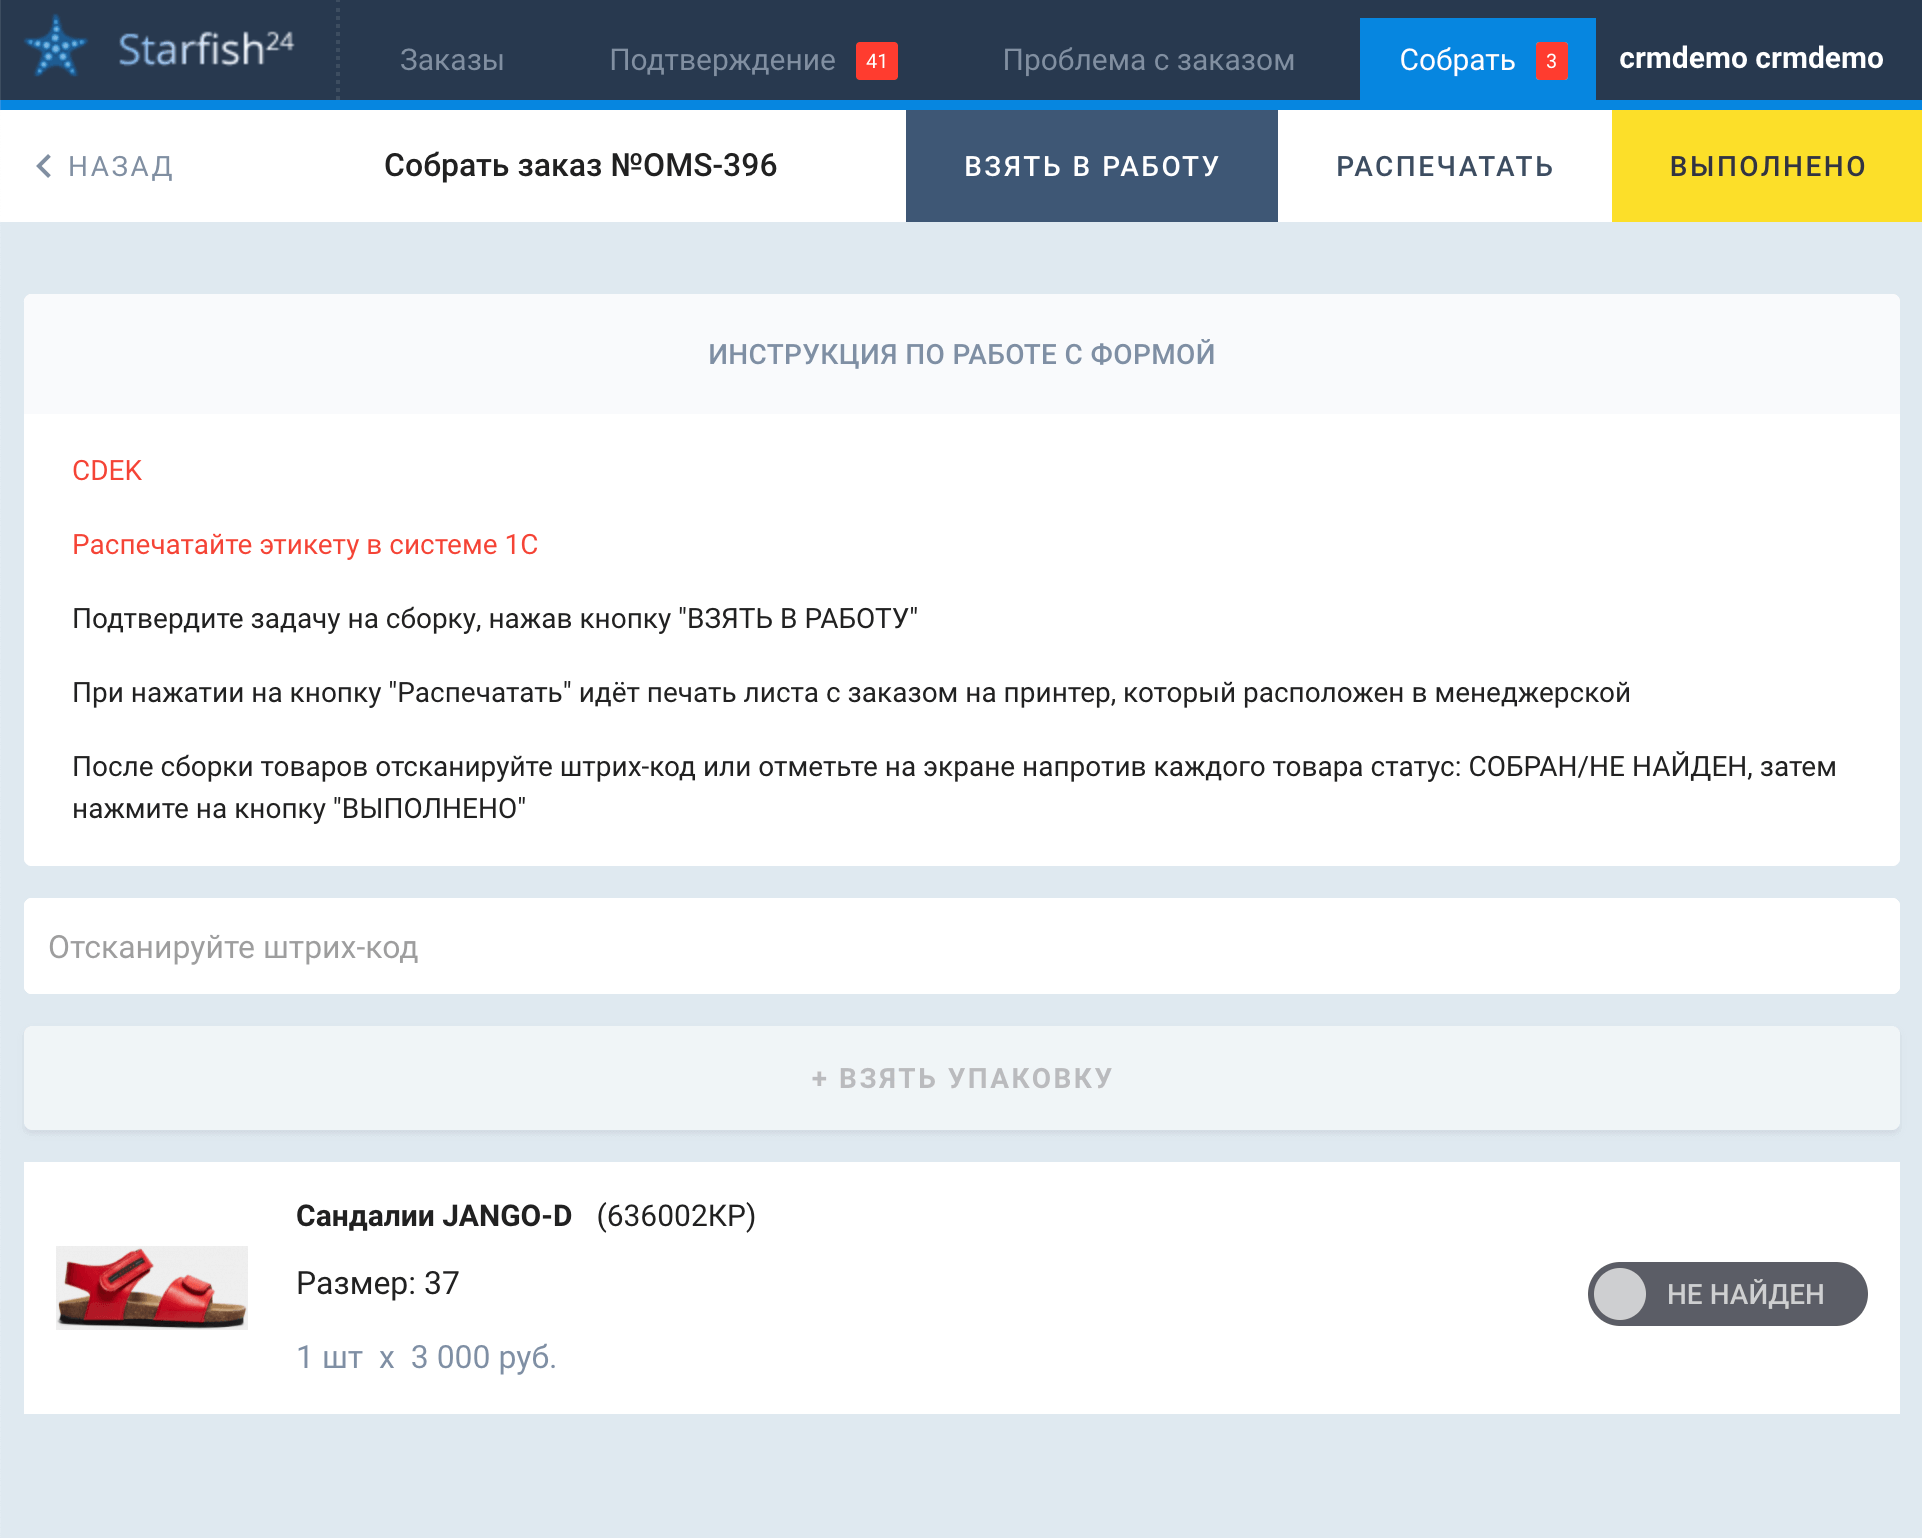Image resolution: width=1922 pixels, height=1538 pixels.
Task: Switch to the Подтверждение tab
Action: tap(722, 60)
